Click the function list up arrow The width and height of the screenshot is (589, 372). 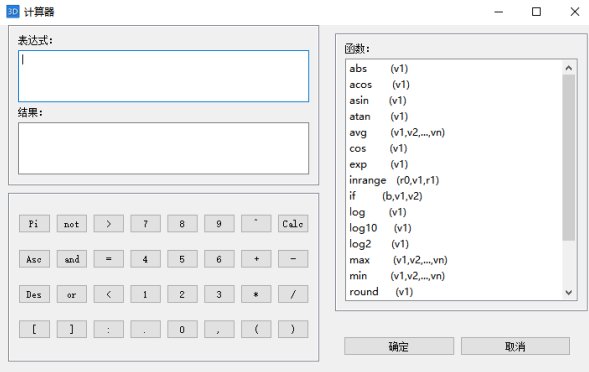point(569,68)
